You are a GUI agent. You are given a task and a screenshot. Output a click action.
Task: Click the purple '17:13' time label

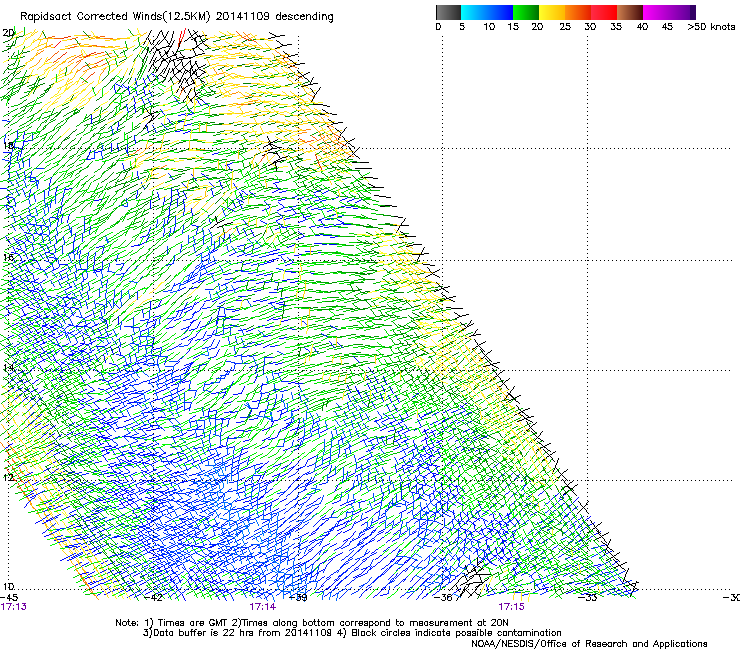pos(14,607)
